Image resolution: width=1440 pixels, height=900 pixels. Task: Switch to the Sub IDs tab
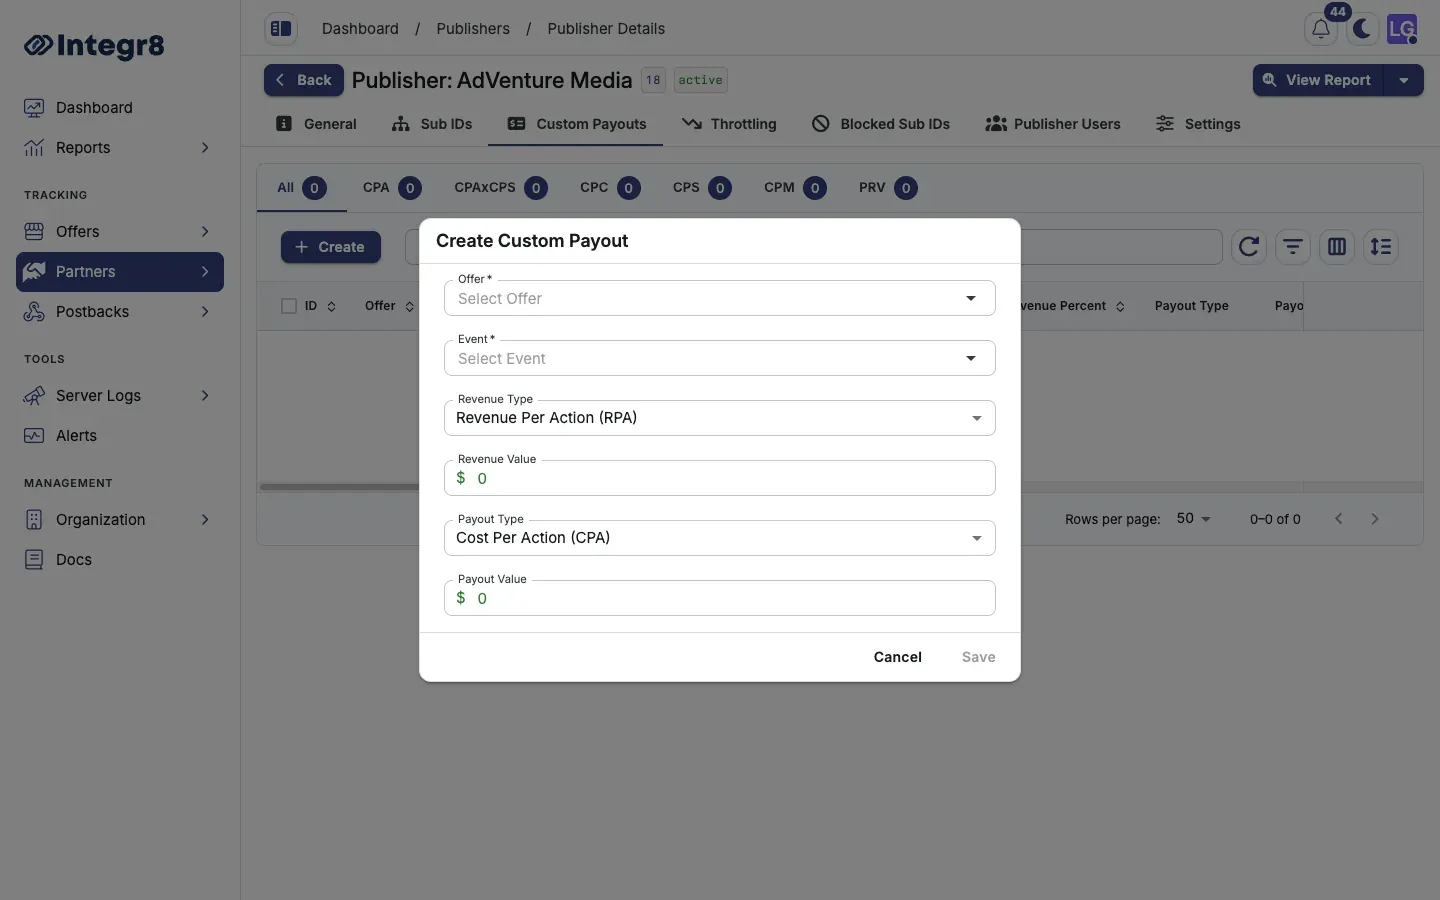(432, 124)
